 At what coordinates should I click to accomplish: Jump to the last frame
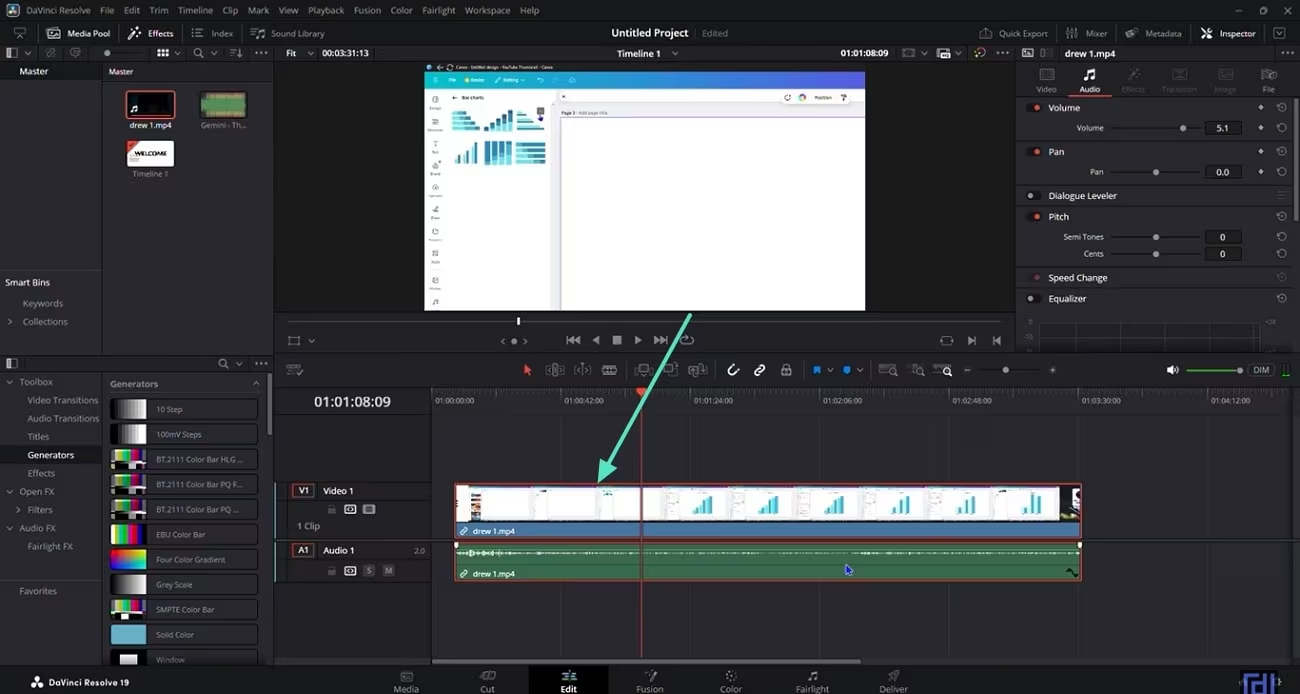coord(660,340)
